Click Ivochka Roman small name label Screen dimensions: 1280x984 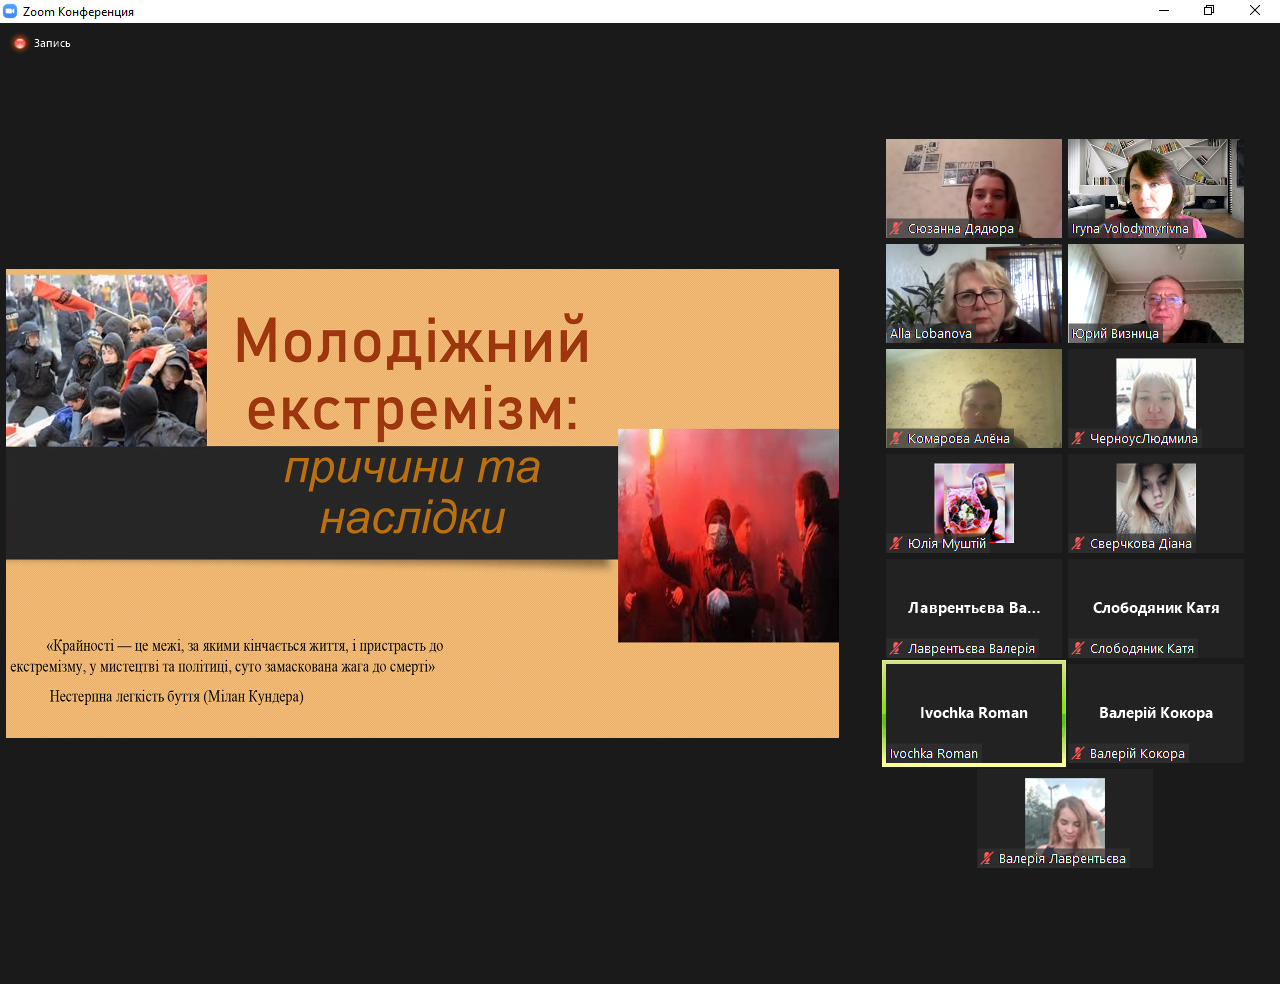(934, 754)
